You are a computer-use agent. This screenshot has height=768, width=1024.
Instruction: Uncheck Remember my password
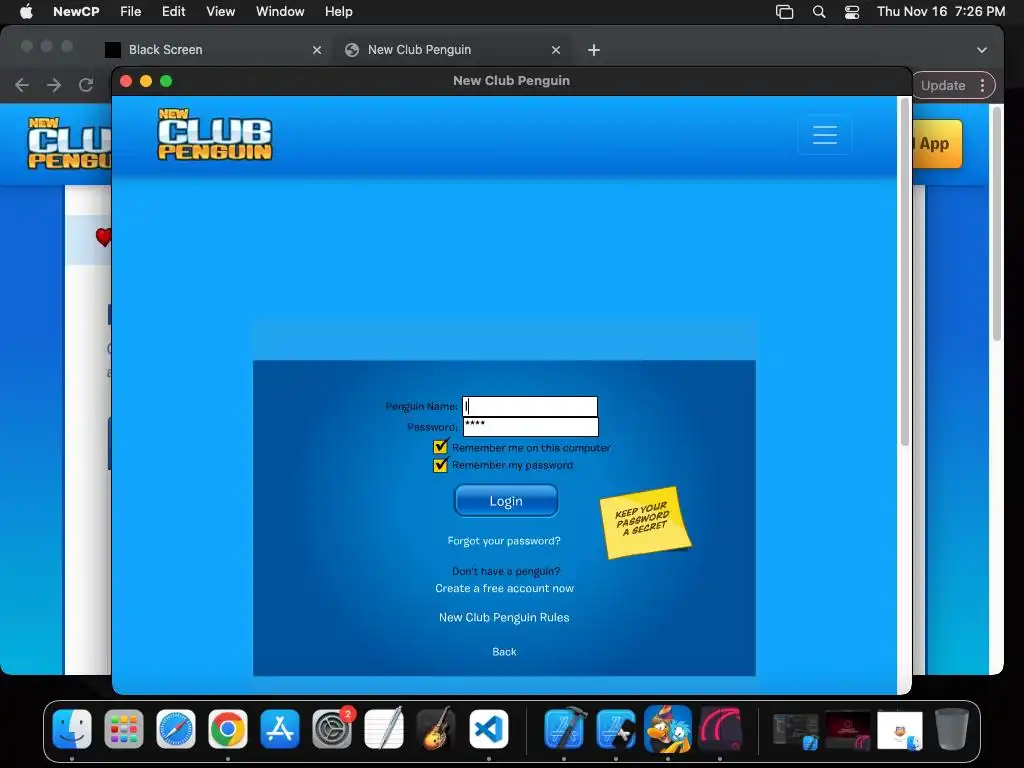(x=440, y=464)
